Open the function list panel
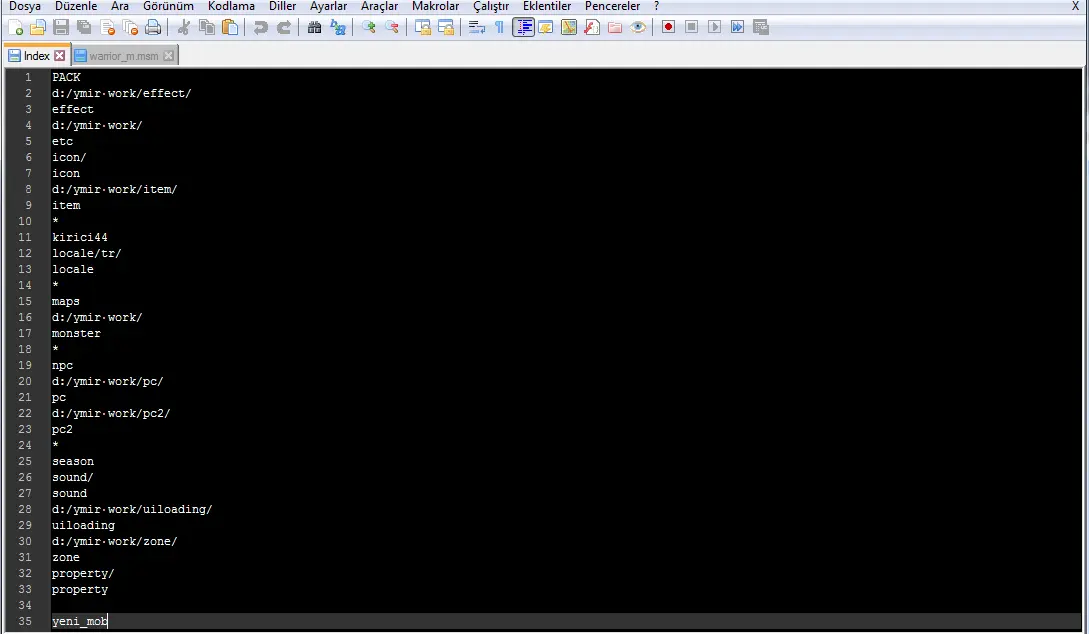Viewport: 1089px width, 634px height. 592,28
